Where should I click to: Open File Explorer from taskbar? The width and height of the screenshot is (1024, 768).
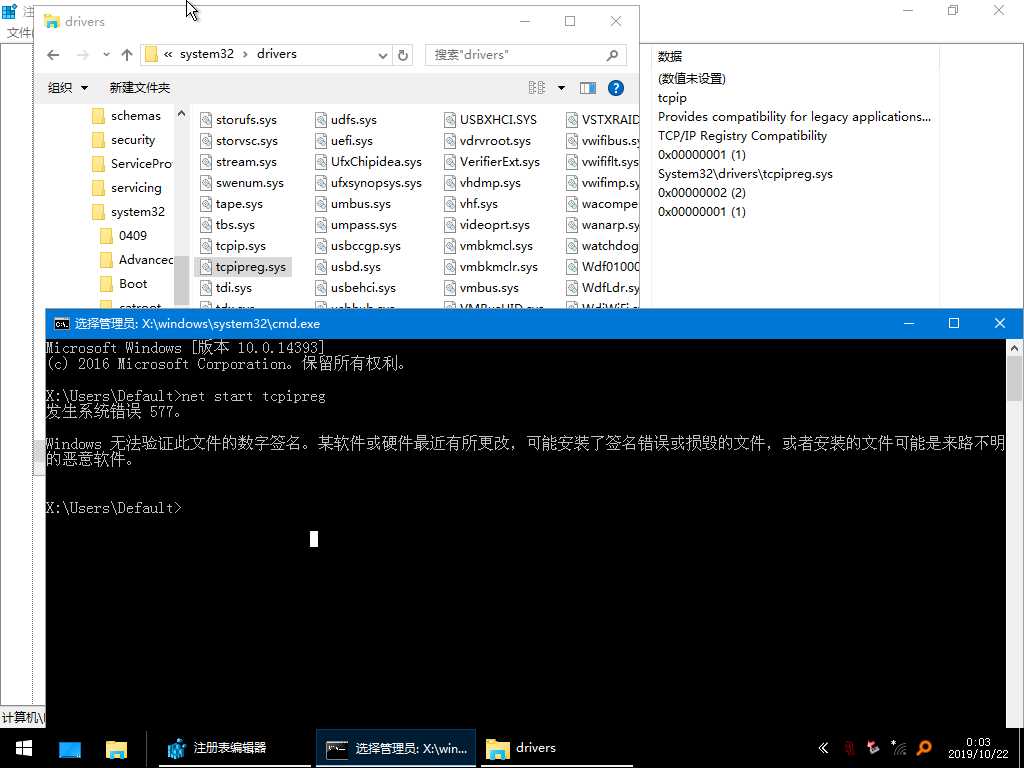point(116,748)
